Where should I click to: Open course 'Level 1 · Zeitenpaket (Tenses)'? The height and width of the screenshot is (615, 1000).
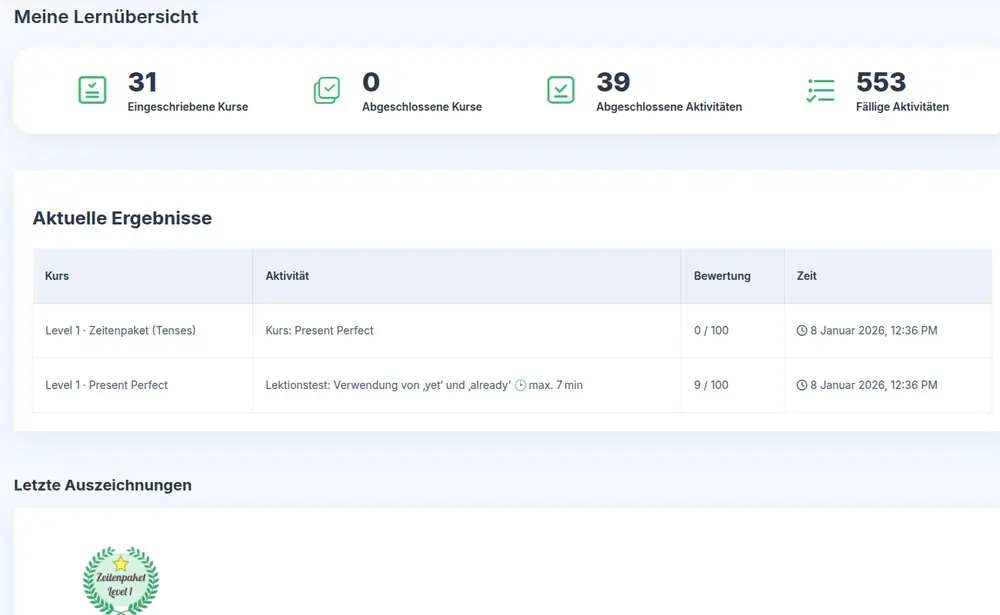(120, 331)
